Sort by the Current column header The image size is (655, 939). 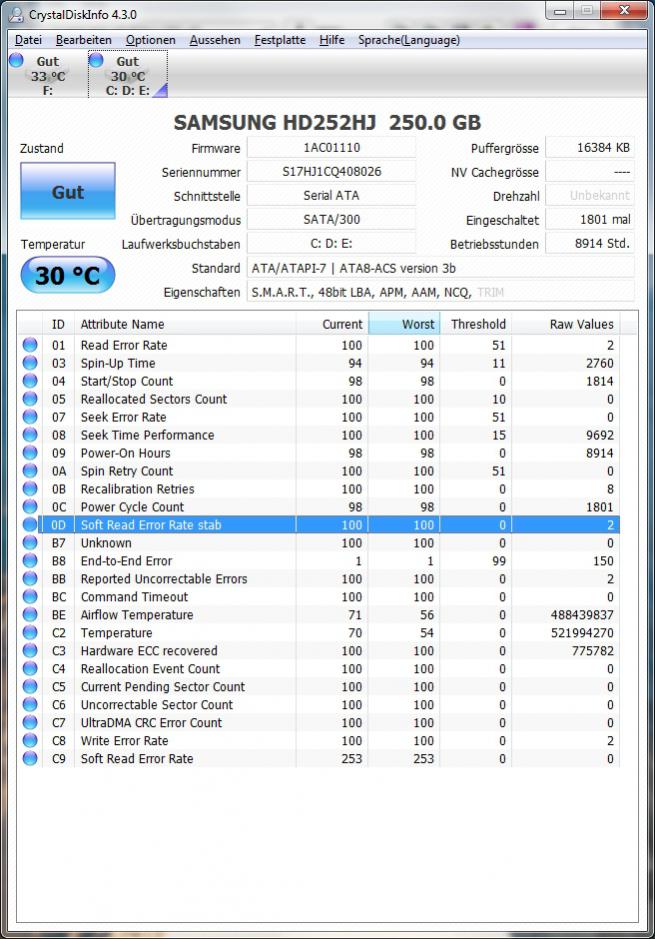point(332,324)
